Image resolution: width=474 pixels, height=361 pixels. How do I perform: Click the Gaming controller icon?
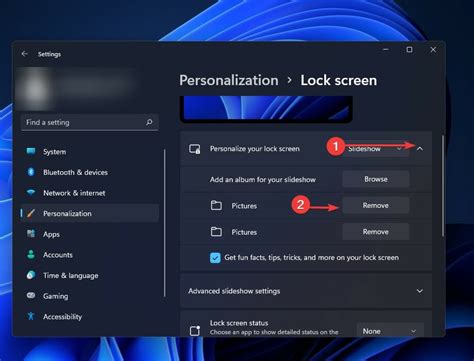[31, 296]
